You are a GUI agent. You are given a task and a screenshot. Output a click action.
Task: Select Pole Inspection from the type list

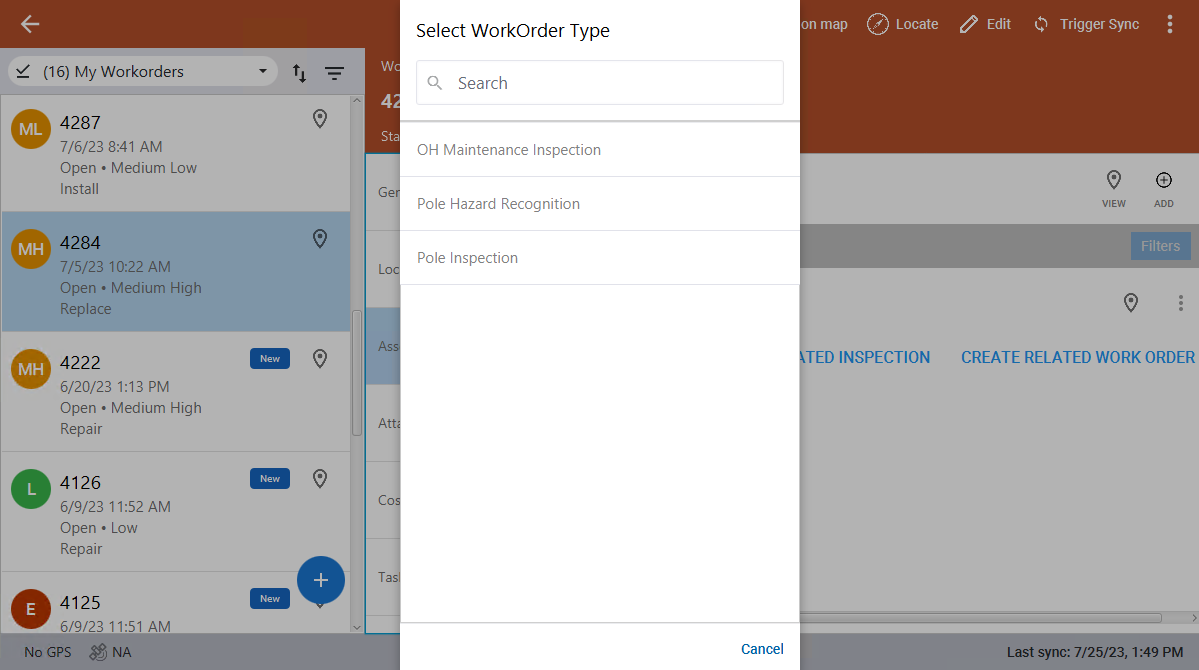[x=467, y=257]
